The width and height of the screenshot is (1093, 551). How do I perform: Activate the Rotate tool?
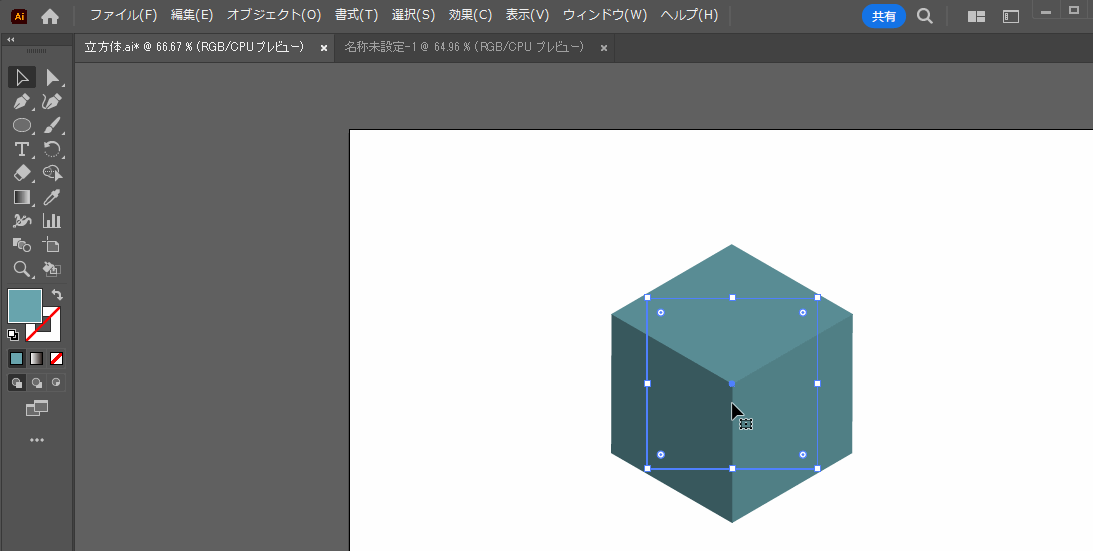coord(52,149)
